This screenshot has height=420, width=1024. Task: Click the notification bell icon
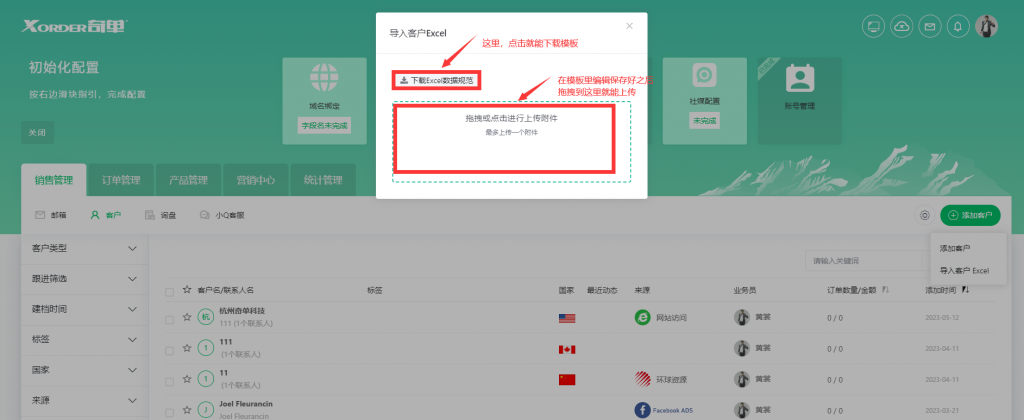pyautogui.click(x=958, y=26)
